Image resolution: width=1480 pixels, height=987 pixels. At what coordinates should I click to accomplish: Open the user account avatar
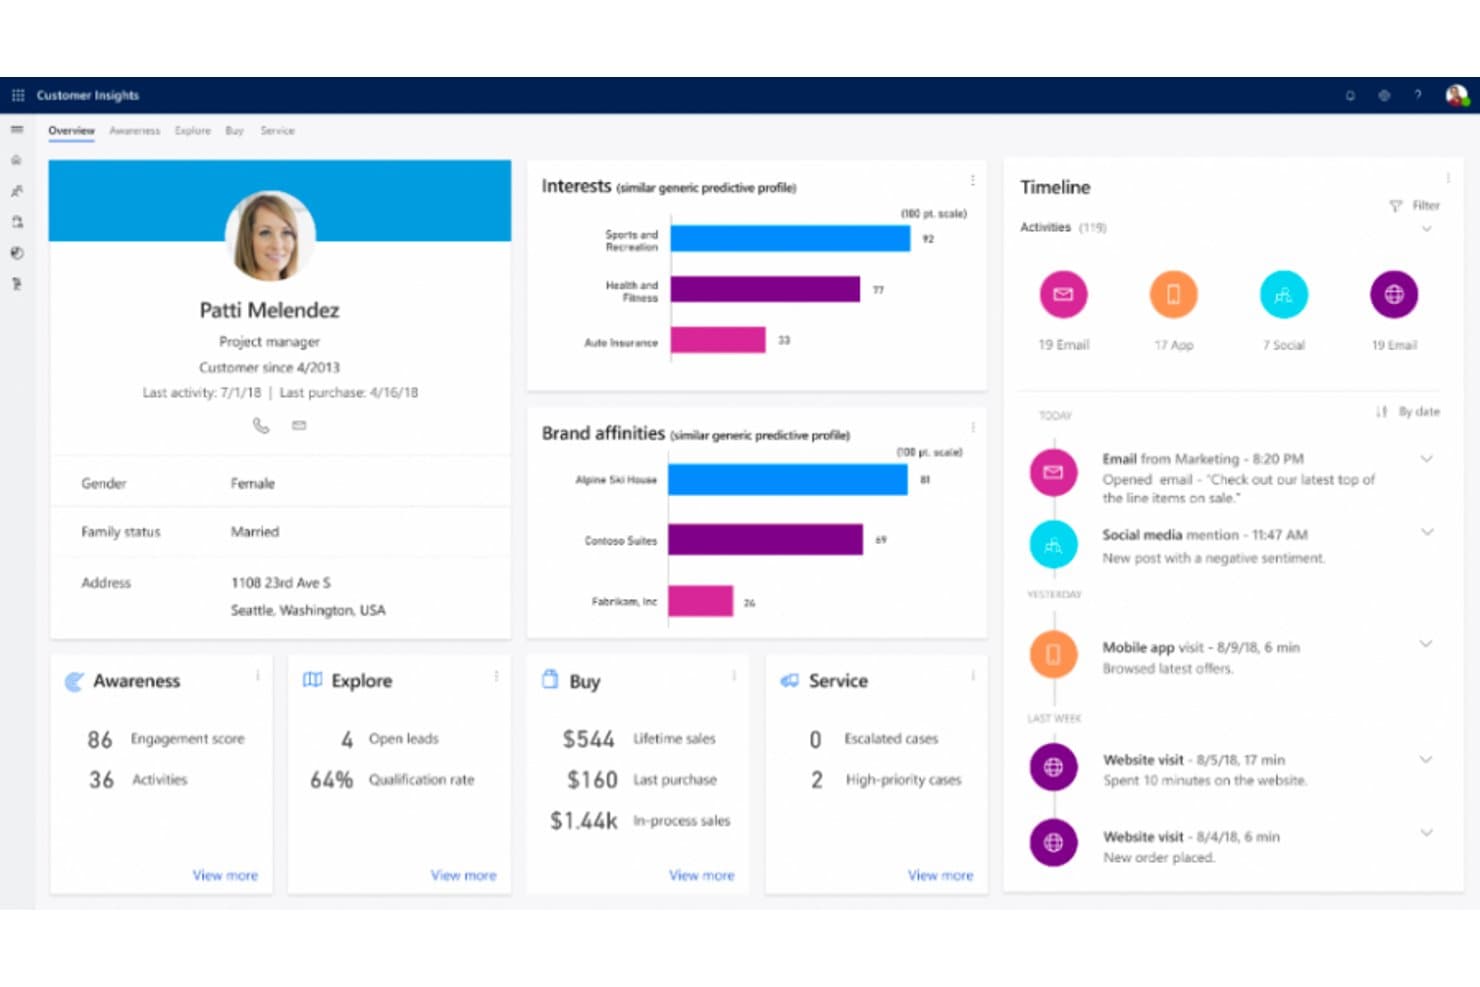(1456, 96)
